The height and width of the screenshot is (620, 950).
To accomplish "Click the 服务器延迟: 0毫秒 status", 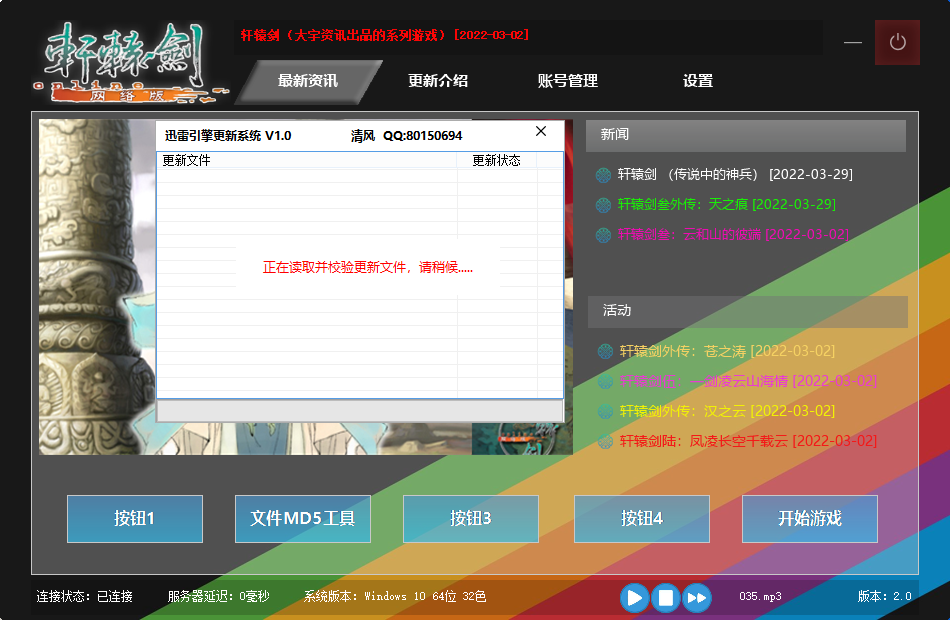I will tap(219, 597).
